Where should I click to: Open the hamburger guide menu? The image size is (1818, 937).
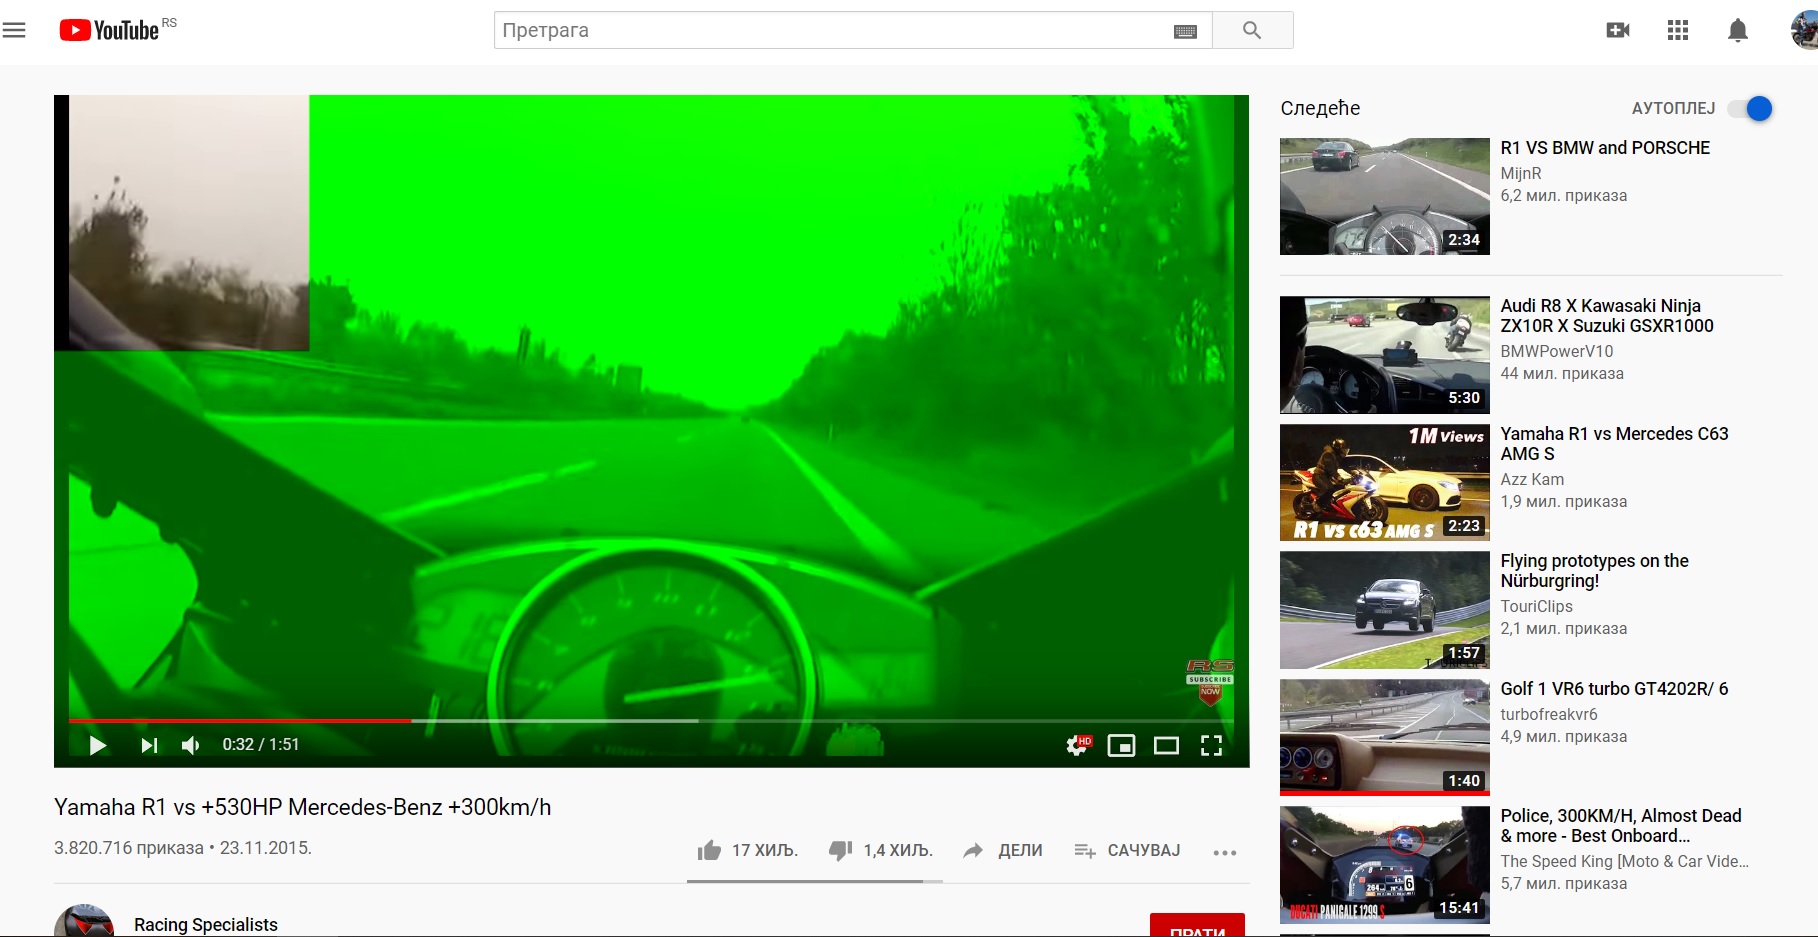pyautogui.click(x=14, y=30)
